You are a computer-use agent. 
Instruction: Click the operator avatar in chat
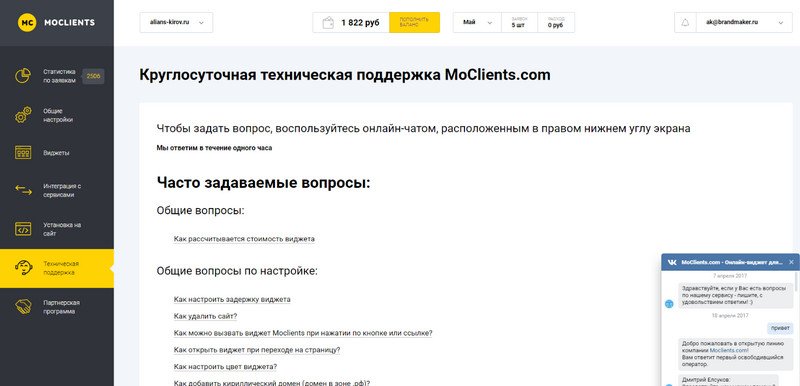pos(669,304)
